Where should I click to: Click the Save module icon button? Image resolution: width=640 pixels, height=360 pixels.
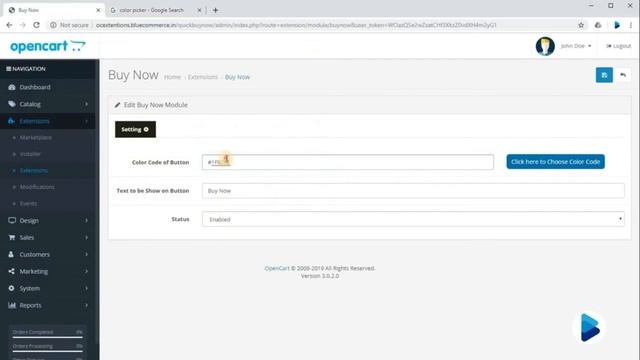[x=604, y=75]
